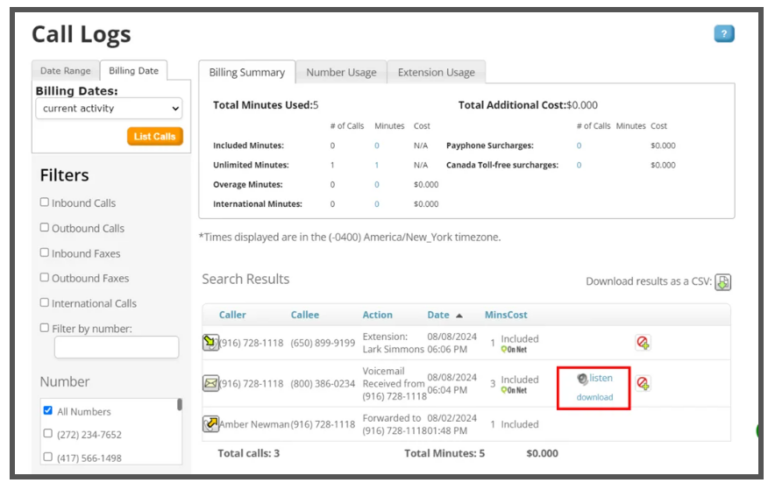Viewport: 768px width, 490px height.
Task: Block number icon in 06:06 PM call row
Action: [643, 342]
